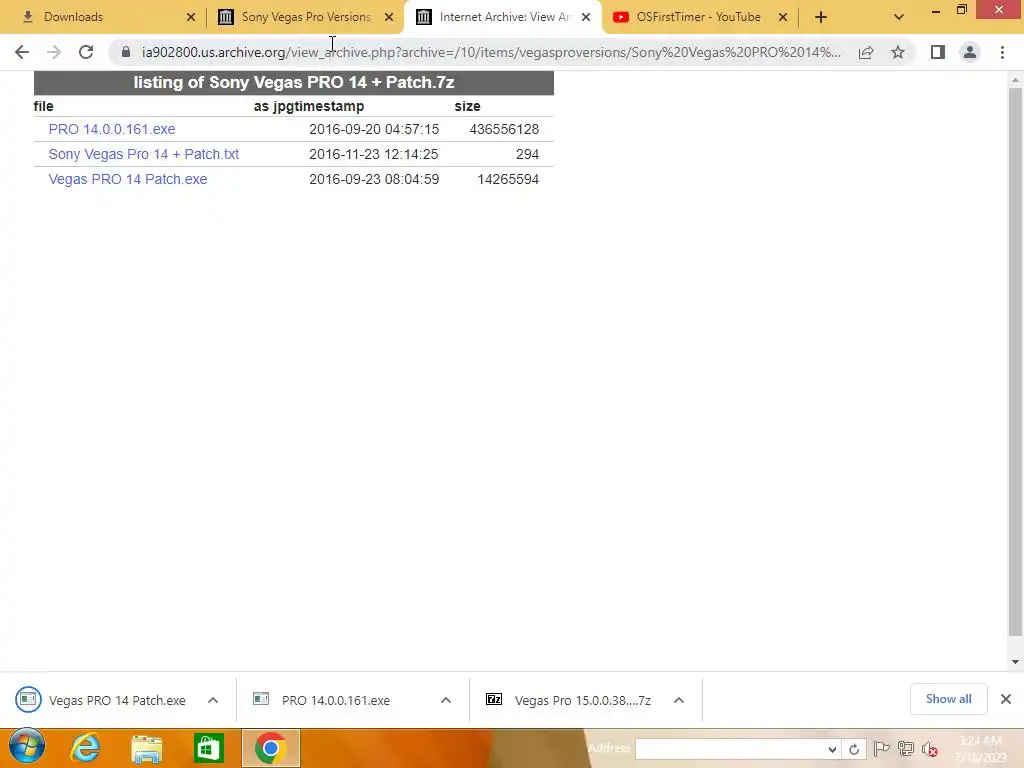Click listing title Sony Vegas PRO 14 + Patch.7z

[294, 82]
